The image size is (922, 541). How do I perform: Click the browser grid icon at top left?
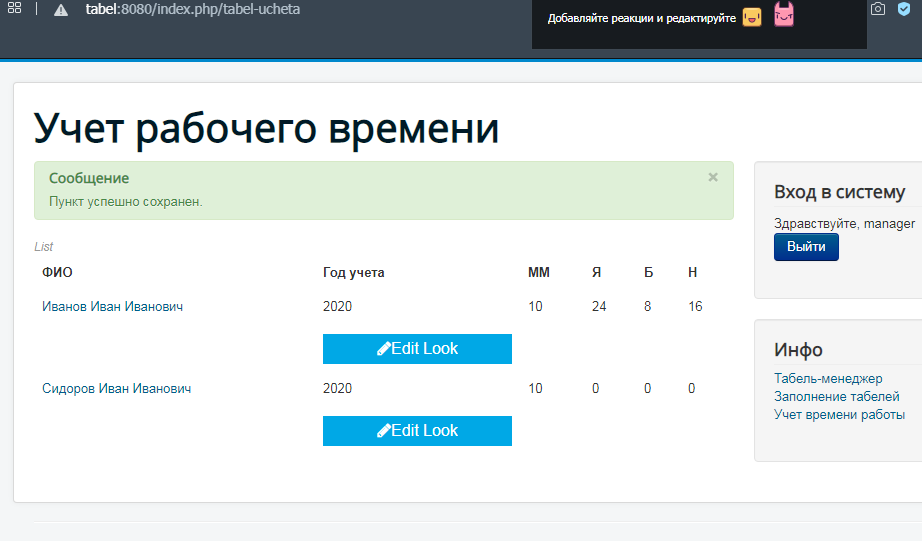(x=15, y=9)
